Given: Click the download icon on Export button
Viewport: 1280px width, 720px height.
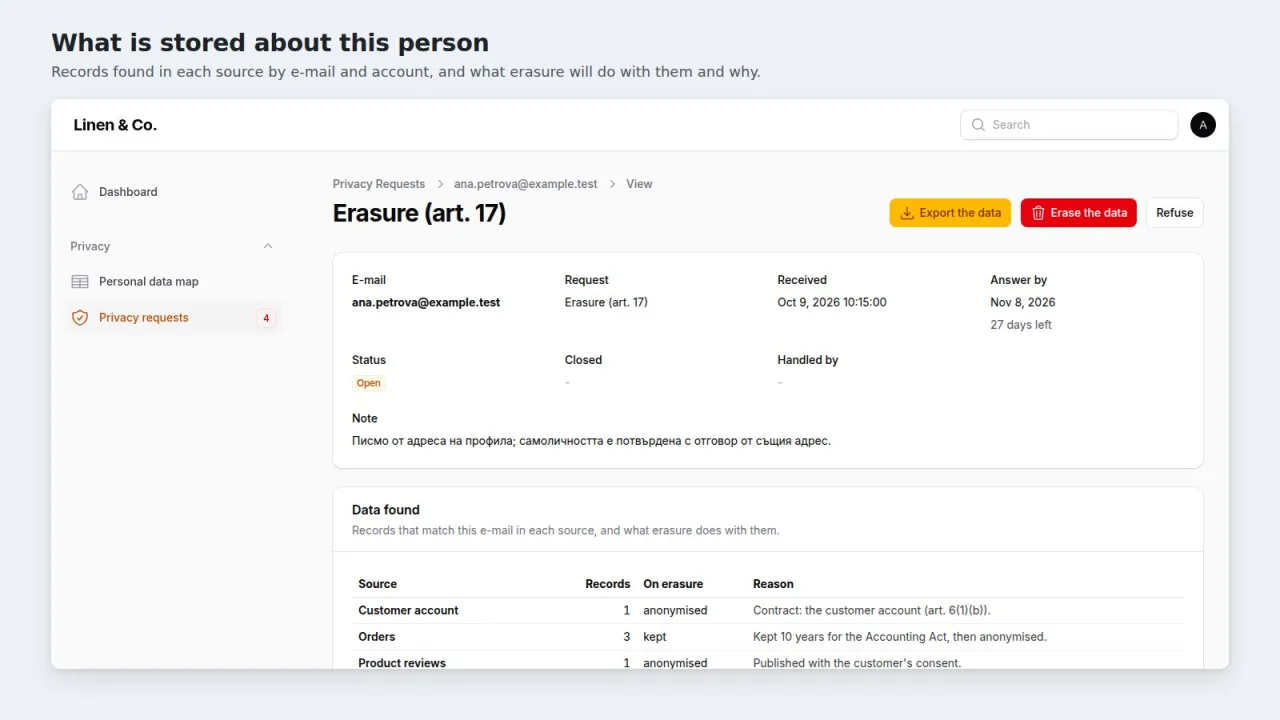Looking at the screenshot, I should click(907, 213).
